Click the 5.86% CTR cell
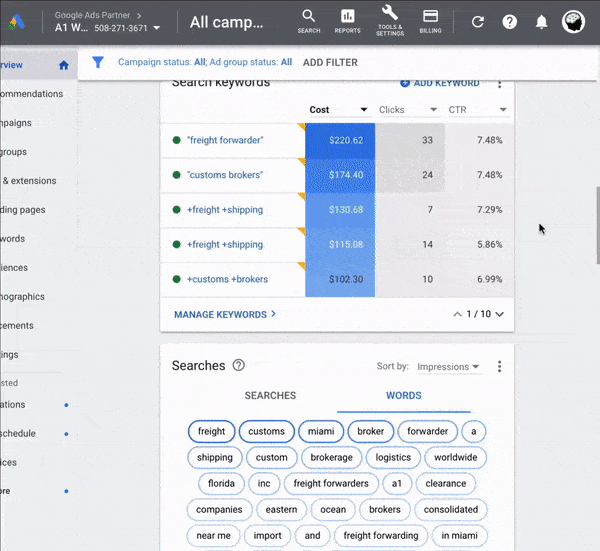Screen dimensions: 600x551 [480, 245]
